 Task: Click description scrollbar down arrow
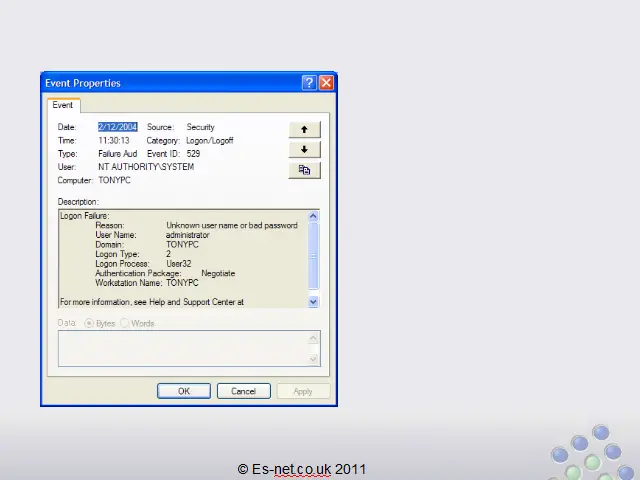[313, 302]
